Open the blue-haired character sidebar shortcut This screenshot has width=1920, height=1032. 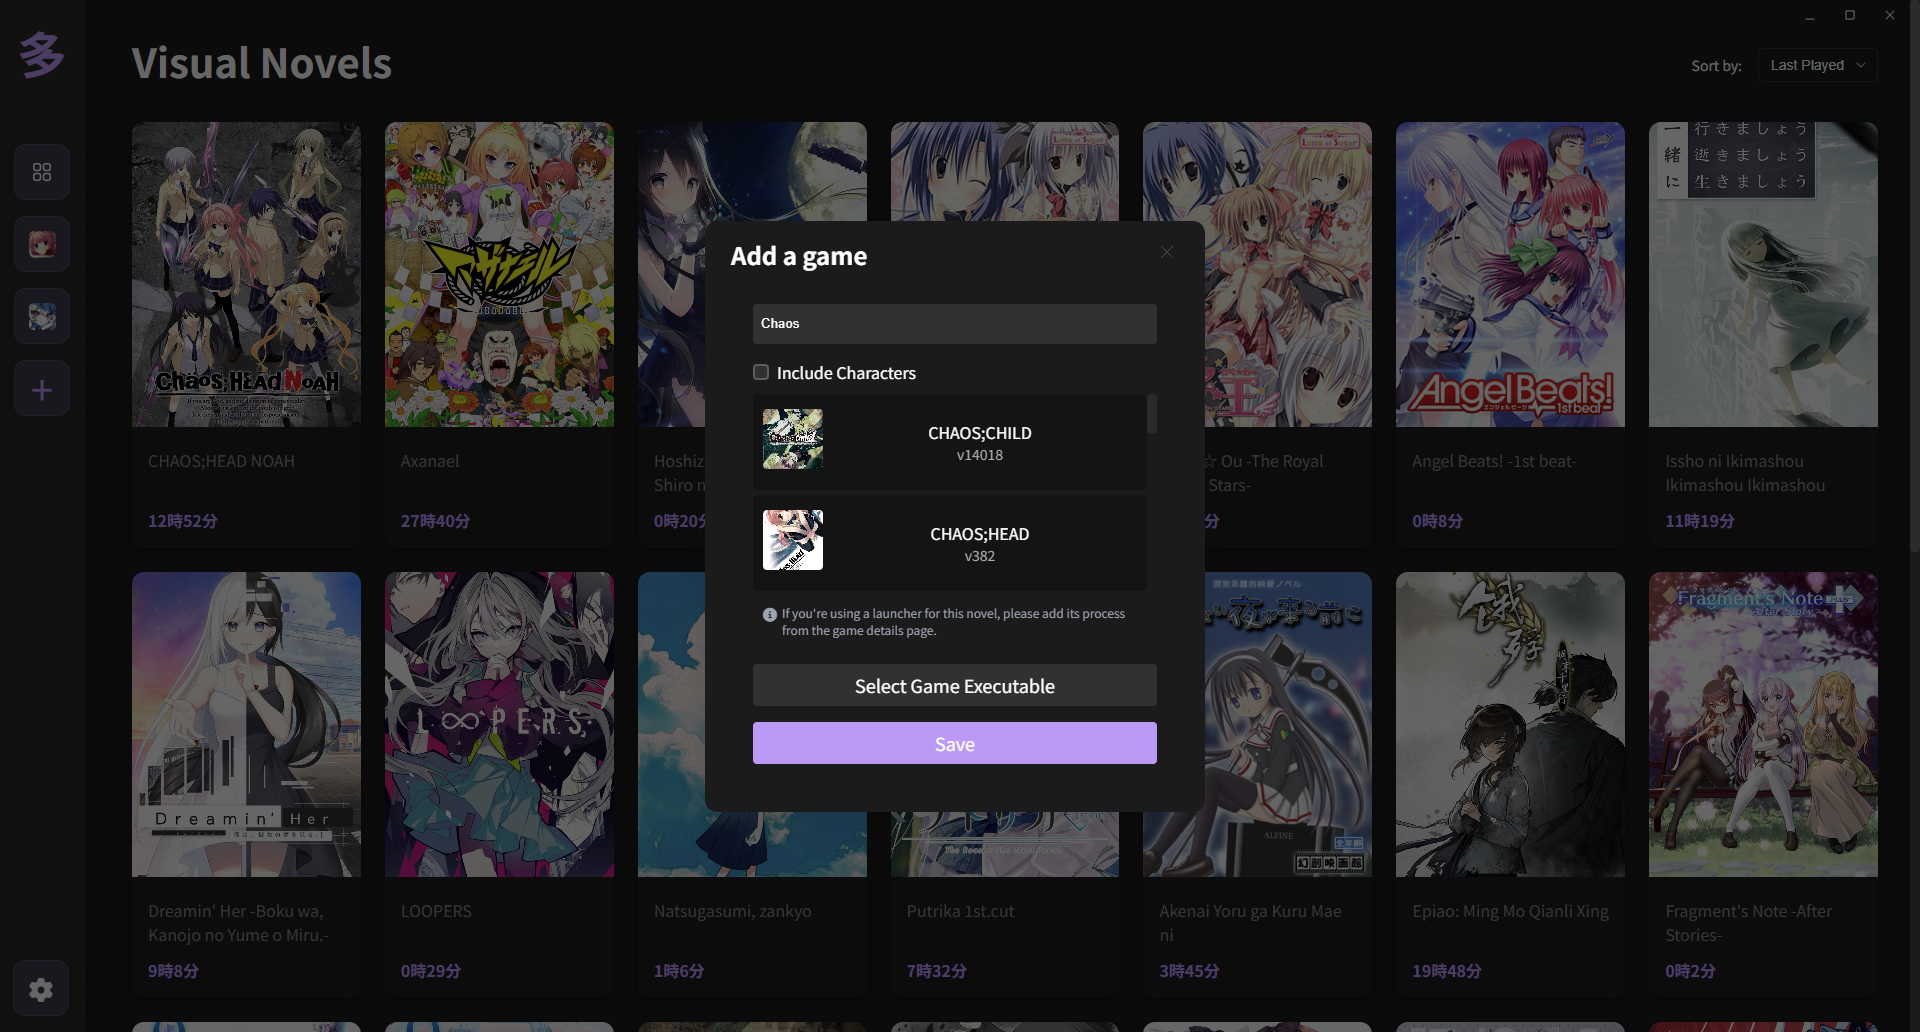42,316
